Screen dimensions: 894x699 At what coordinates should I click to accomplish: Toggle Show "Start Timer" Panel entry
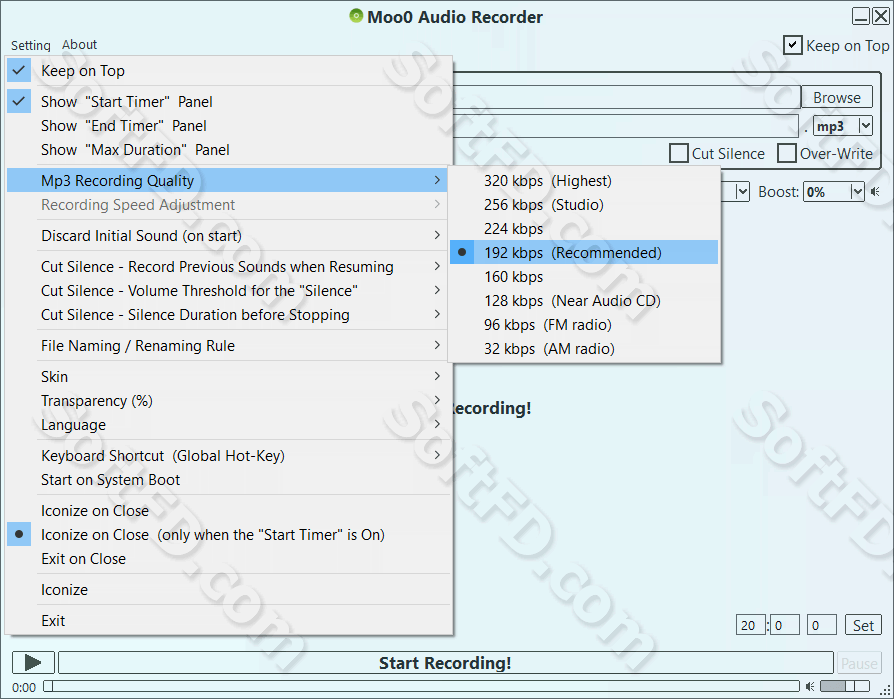(228, 101)
